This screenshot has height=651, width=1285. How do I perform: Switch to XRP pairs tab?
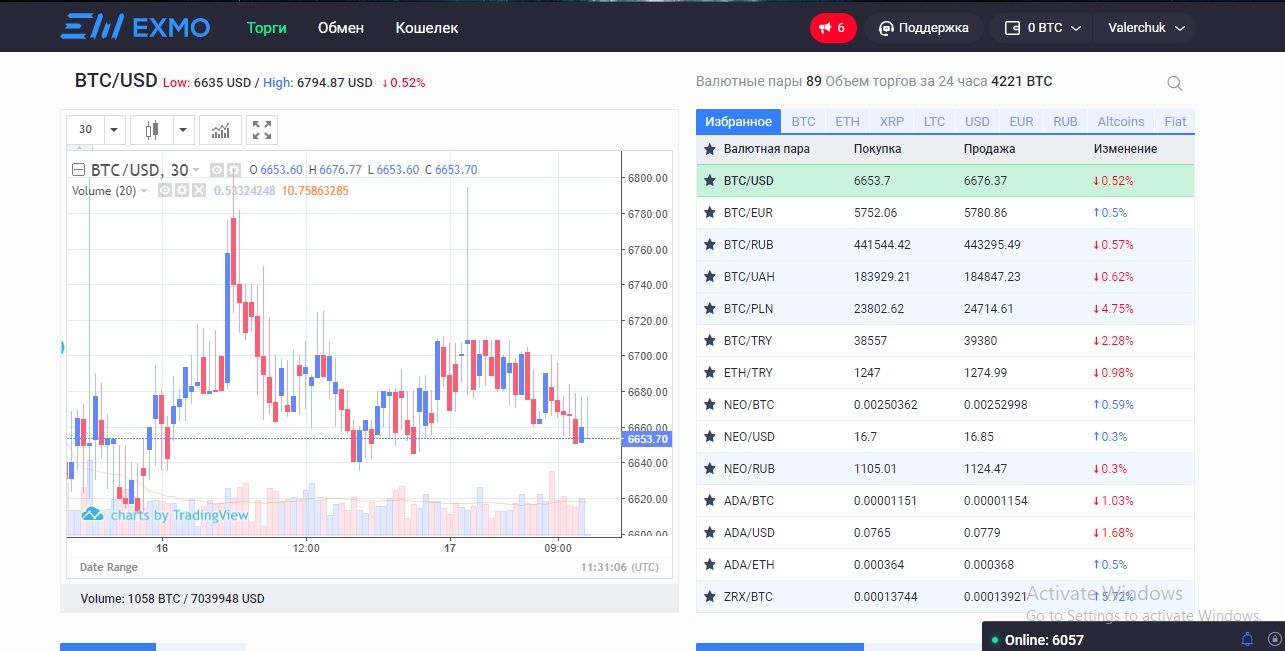coord(891,121)
